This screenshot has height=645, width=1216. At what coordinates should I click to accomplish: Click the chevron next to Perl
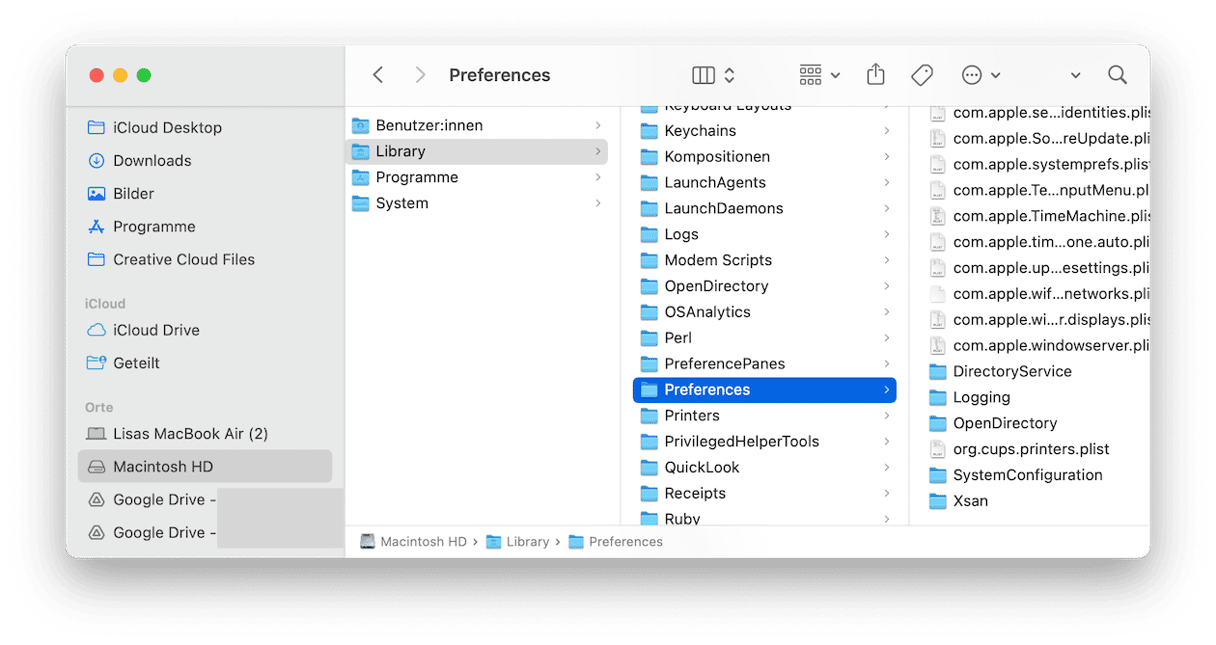(x=887, y=338)
